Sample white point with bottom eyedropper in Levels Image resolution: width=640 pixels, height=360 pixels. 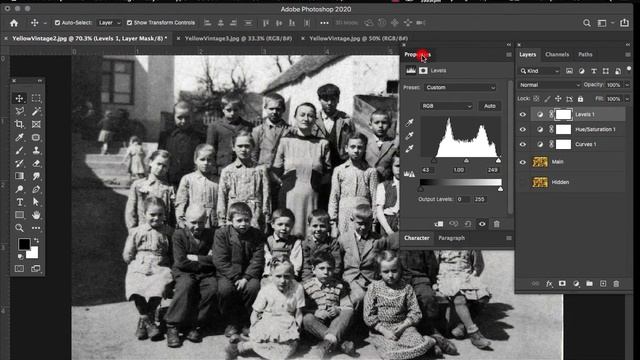coord(409,149)
